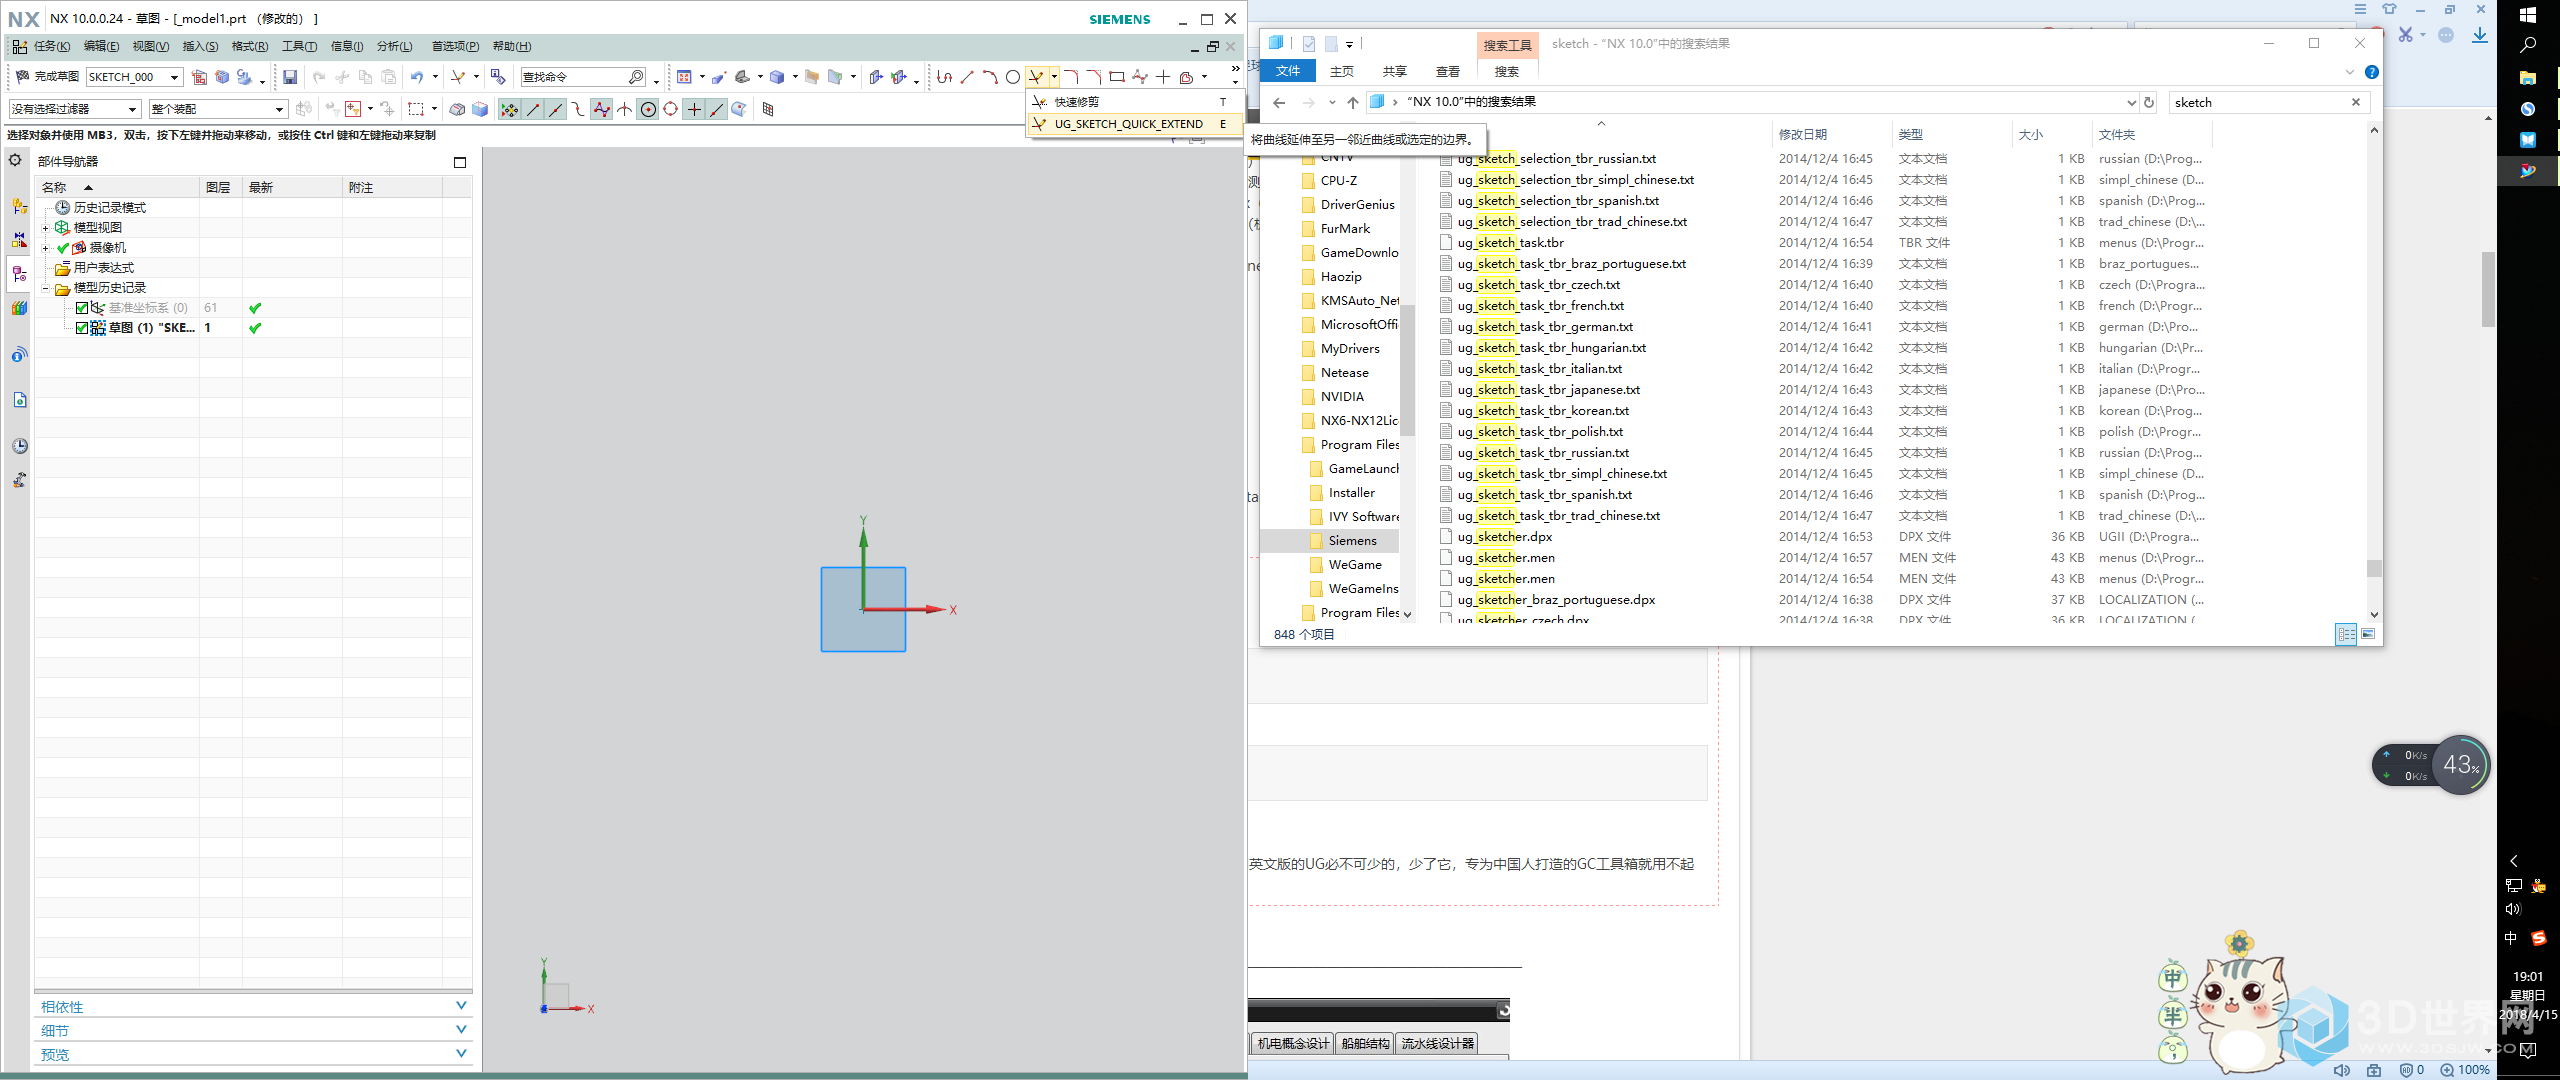The image size is (2560, 1080).
Task: Click the Explorer up-arrow navigation button
Action: pos(1352,102)
